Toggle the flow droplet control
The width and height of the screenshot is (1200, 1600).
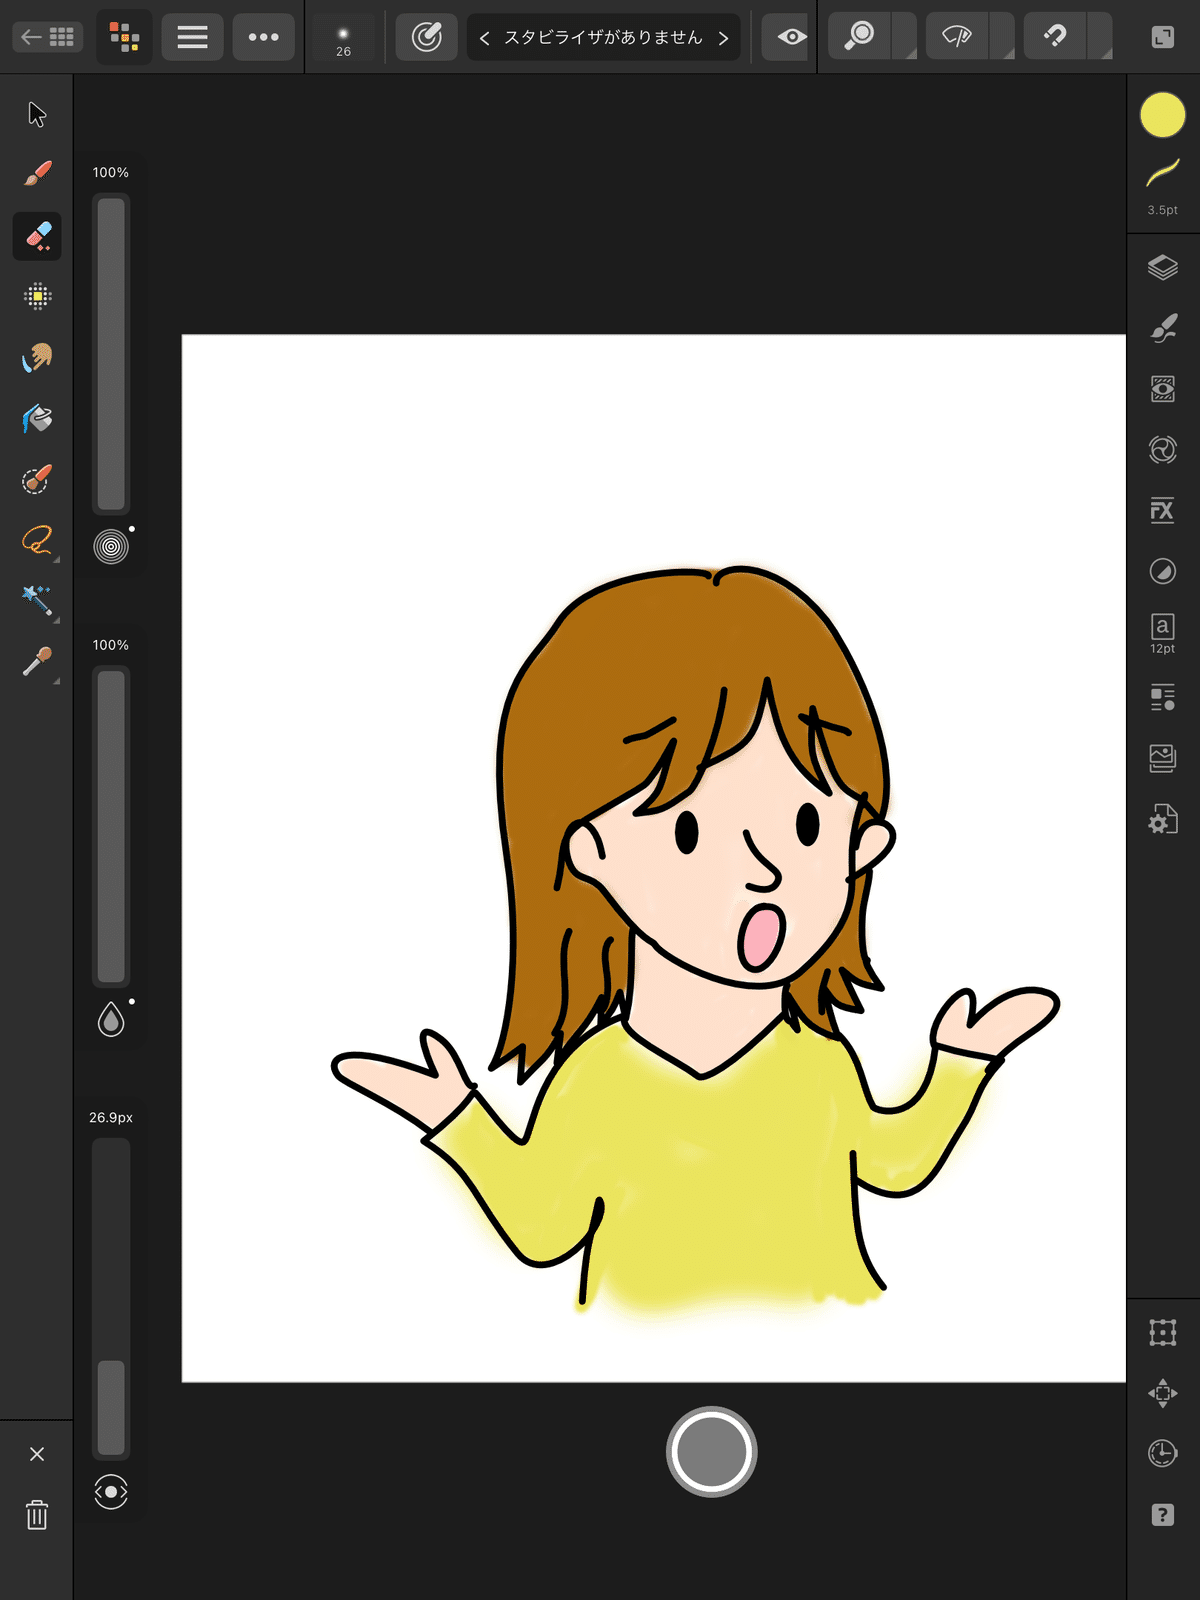(x=111, y=1019)
